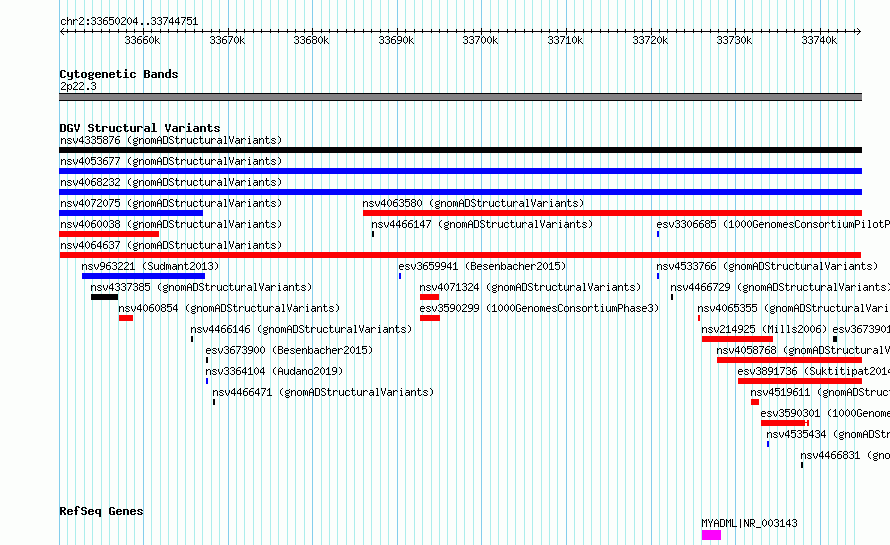Click the black nsv4335876 variant bar
Image resolution: width=890 pixels, height=545 pixels.
[x=460, y=150]
